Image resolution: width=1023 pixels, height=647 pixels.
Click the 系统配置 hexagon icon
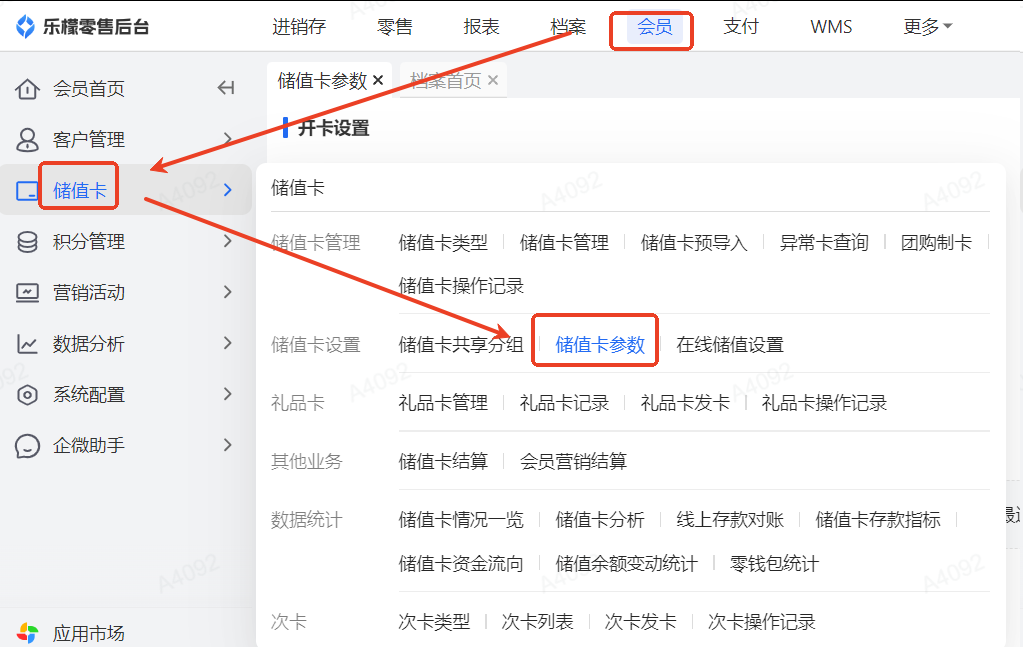(x=27, y=395)
